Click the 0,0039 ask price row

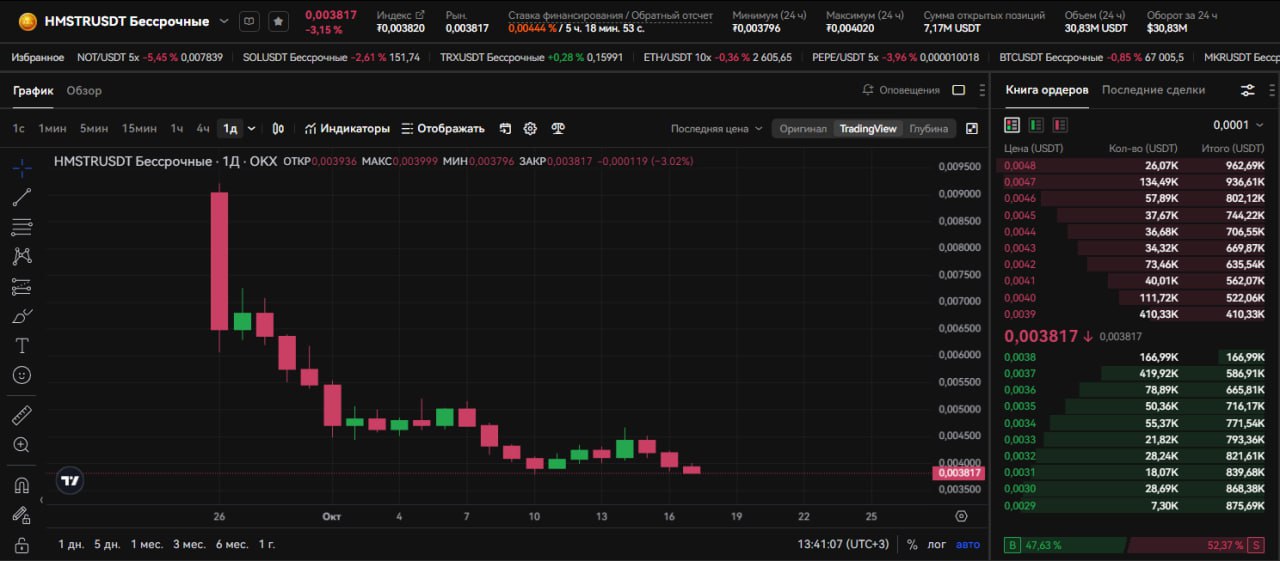click(1134, 314)
